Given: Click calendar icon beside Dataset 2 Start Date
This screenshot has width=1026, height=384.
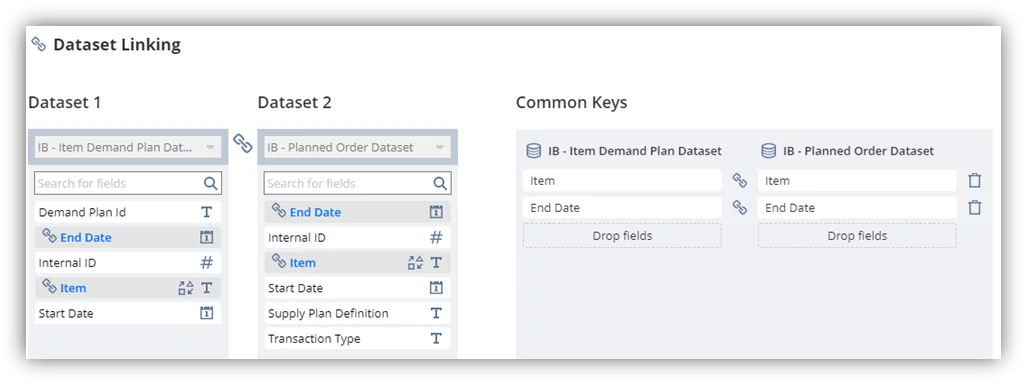Looking at the screenshot, I should point(436,288).
